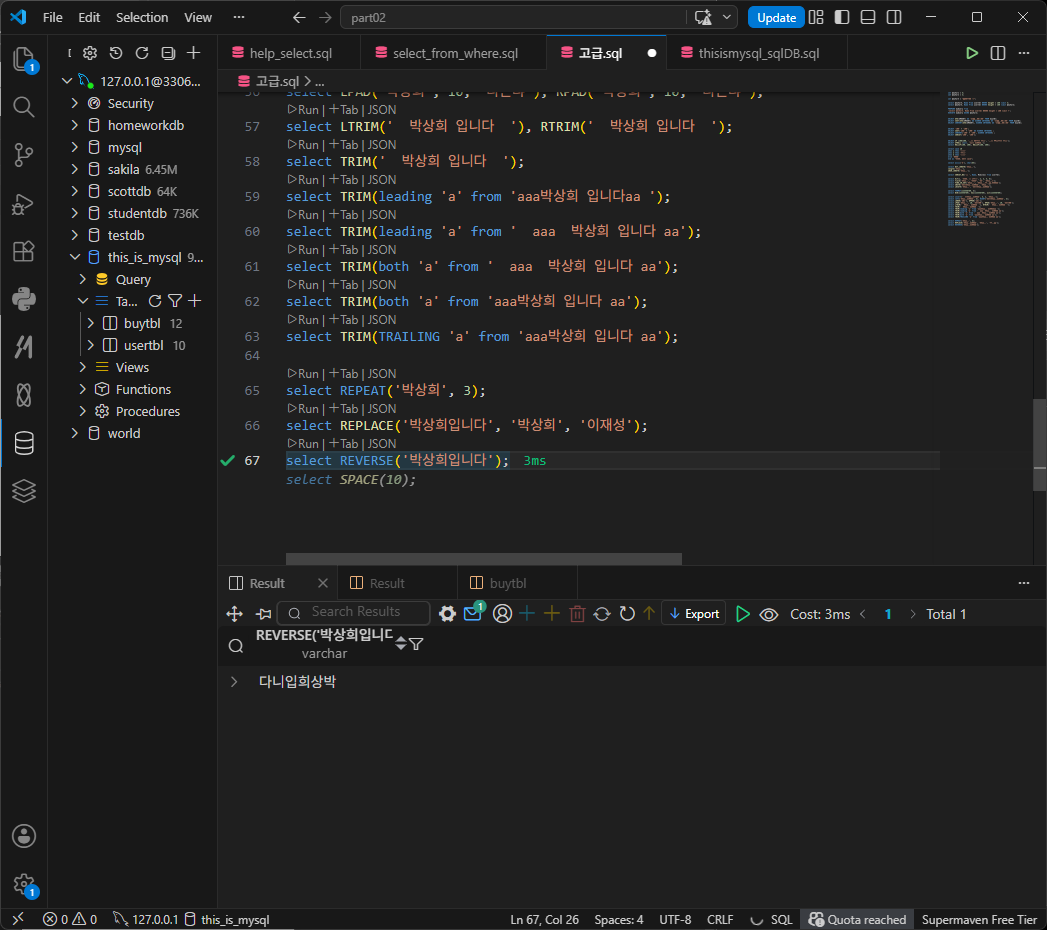Open Source Control view
The image size is (1047, 930).
24,155
